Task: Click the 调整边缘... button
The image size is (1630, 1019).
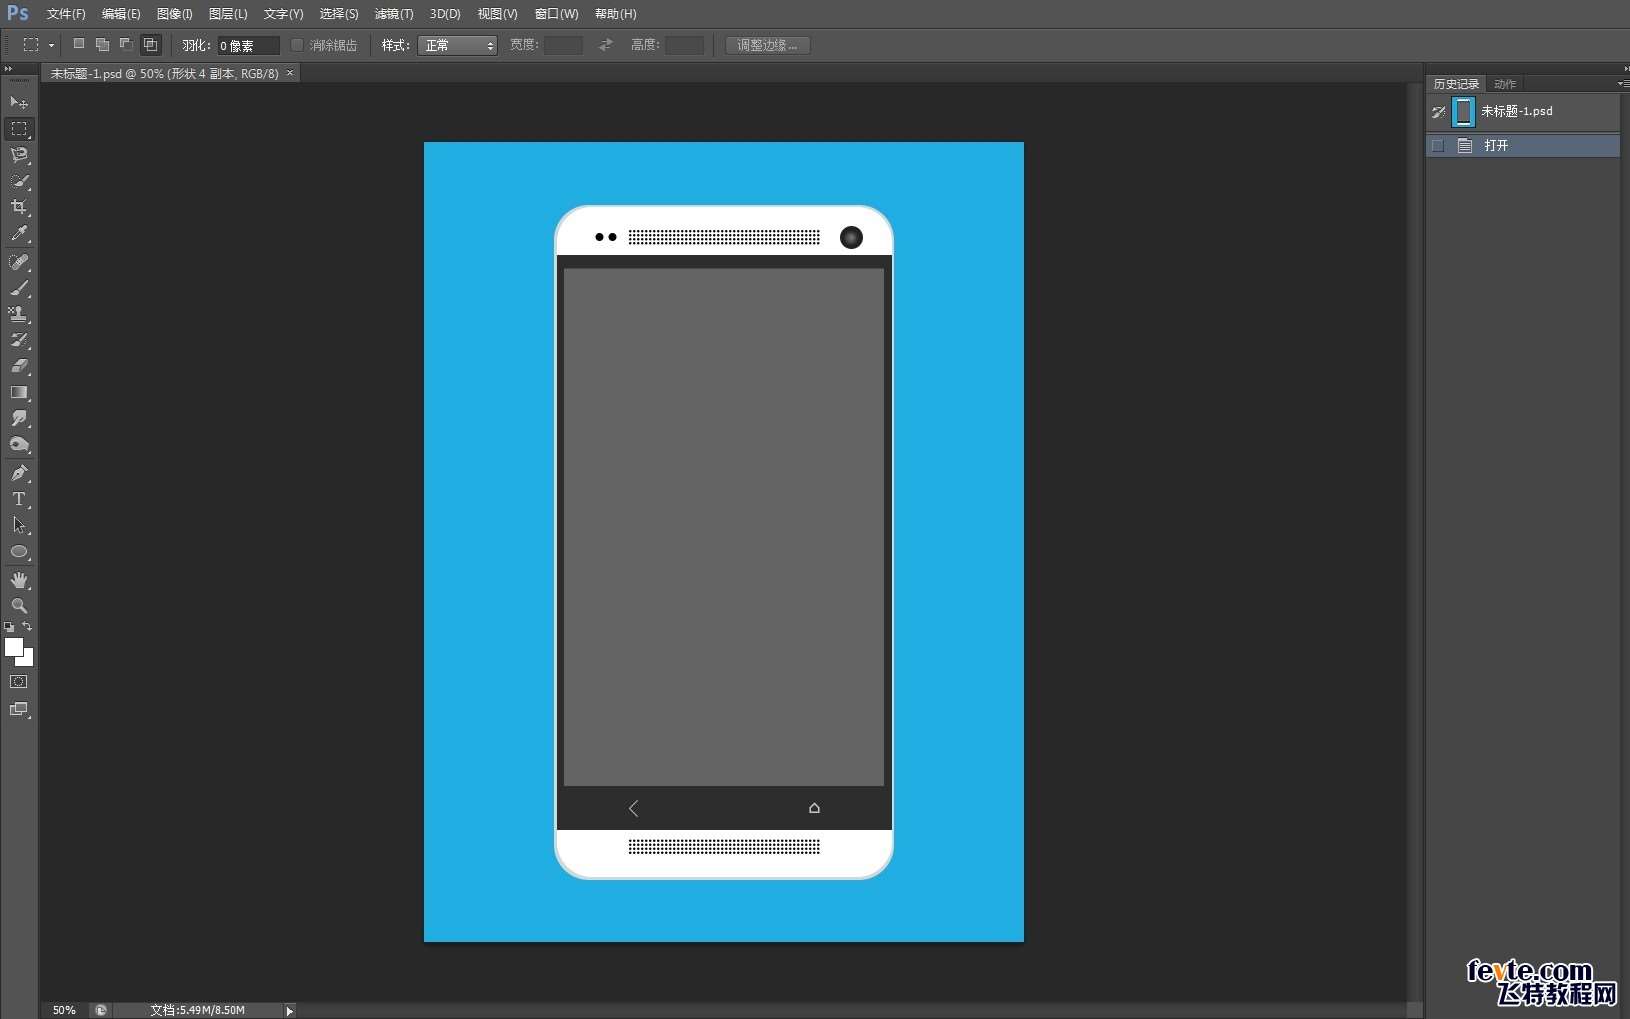Action: tap(767, 45)
